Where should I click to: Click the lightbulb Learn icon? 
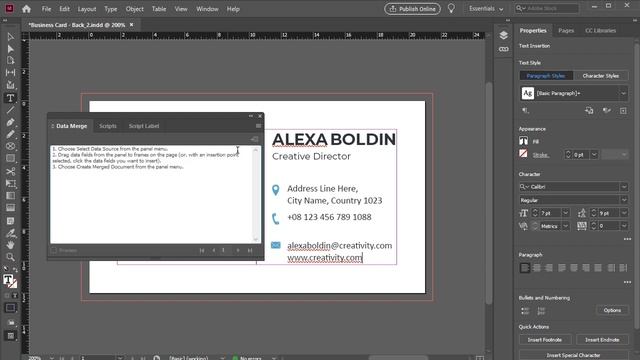tap(451, 9)
